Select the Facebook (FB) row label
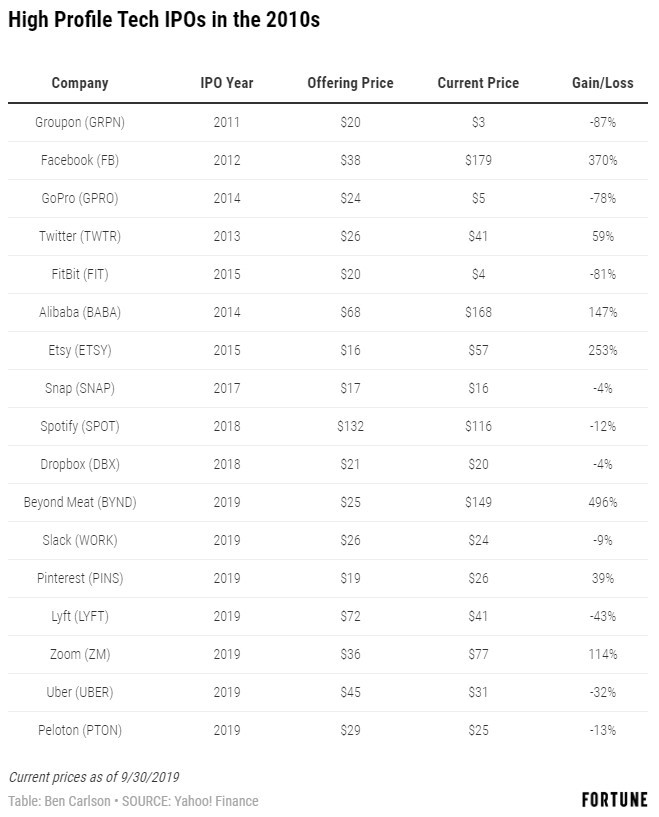659x817 pixels. pos(80,160)
